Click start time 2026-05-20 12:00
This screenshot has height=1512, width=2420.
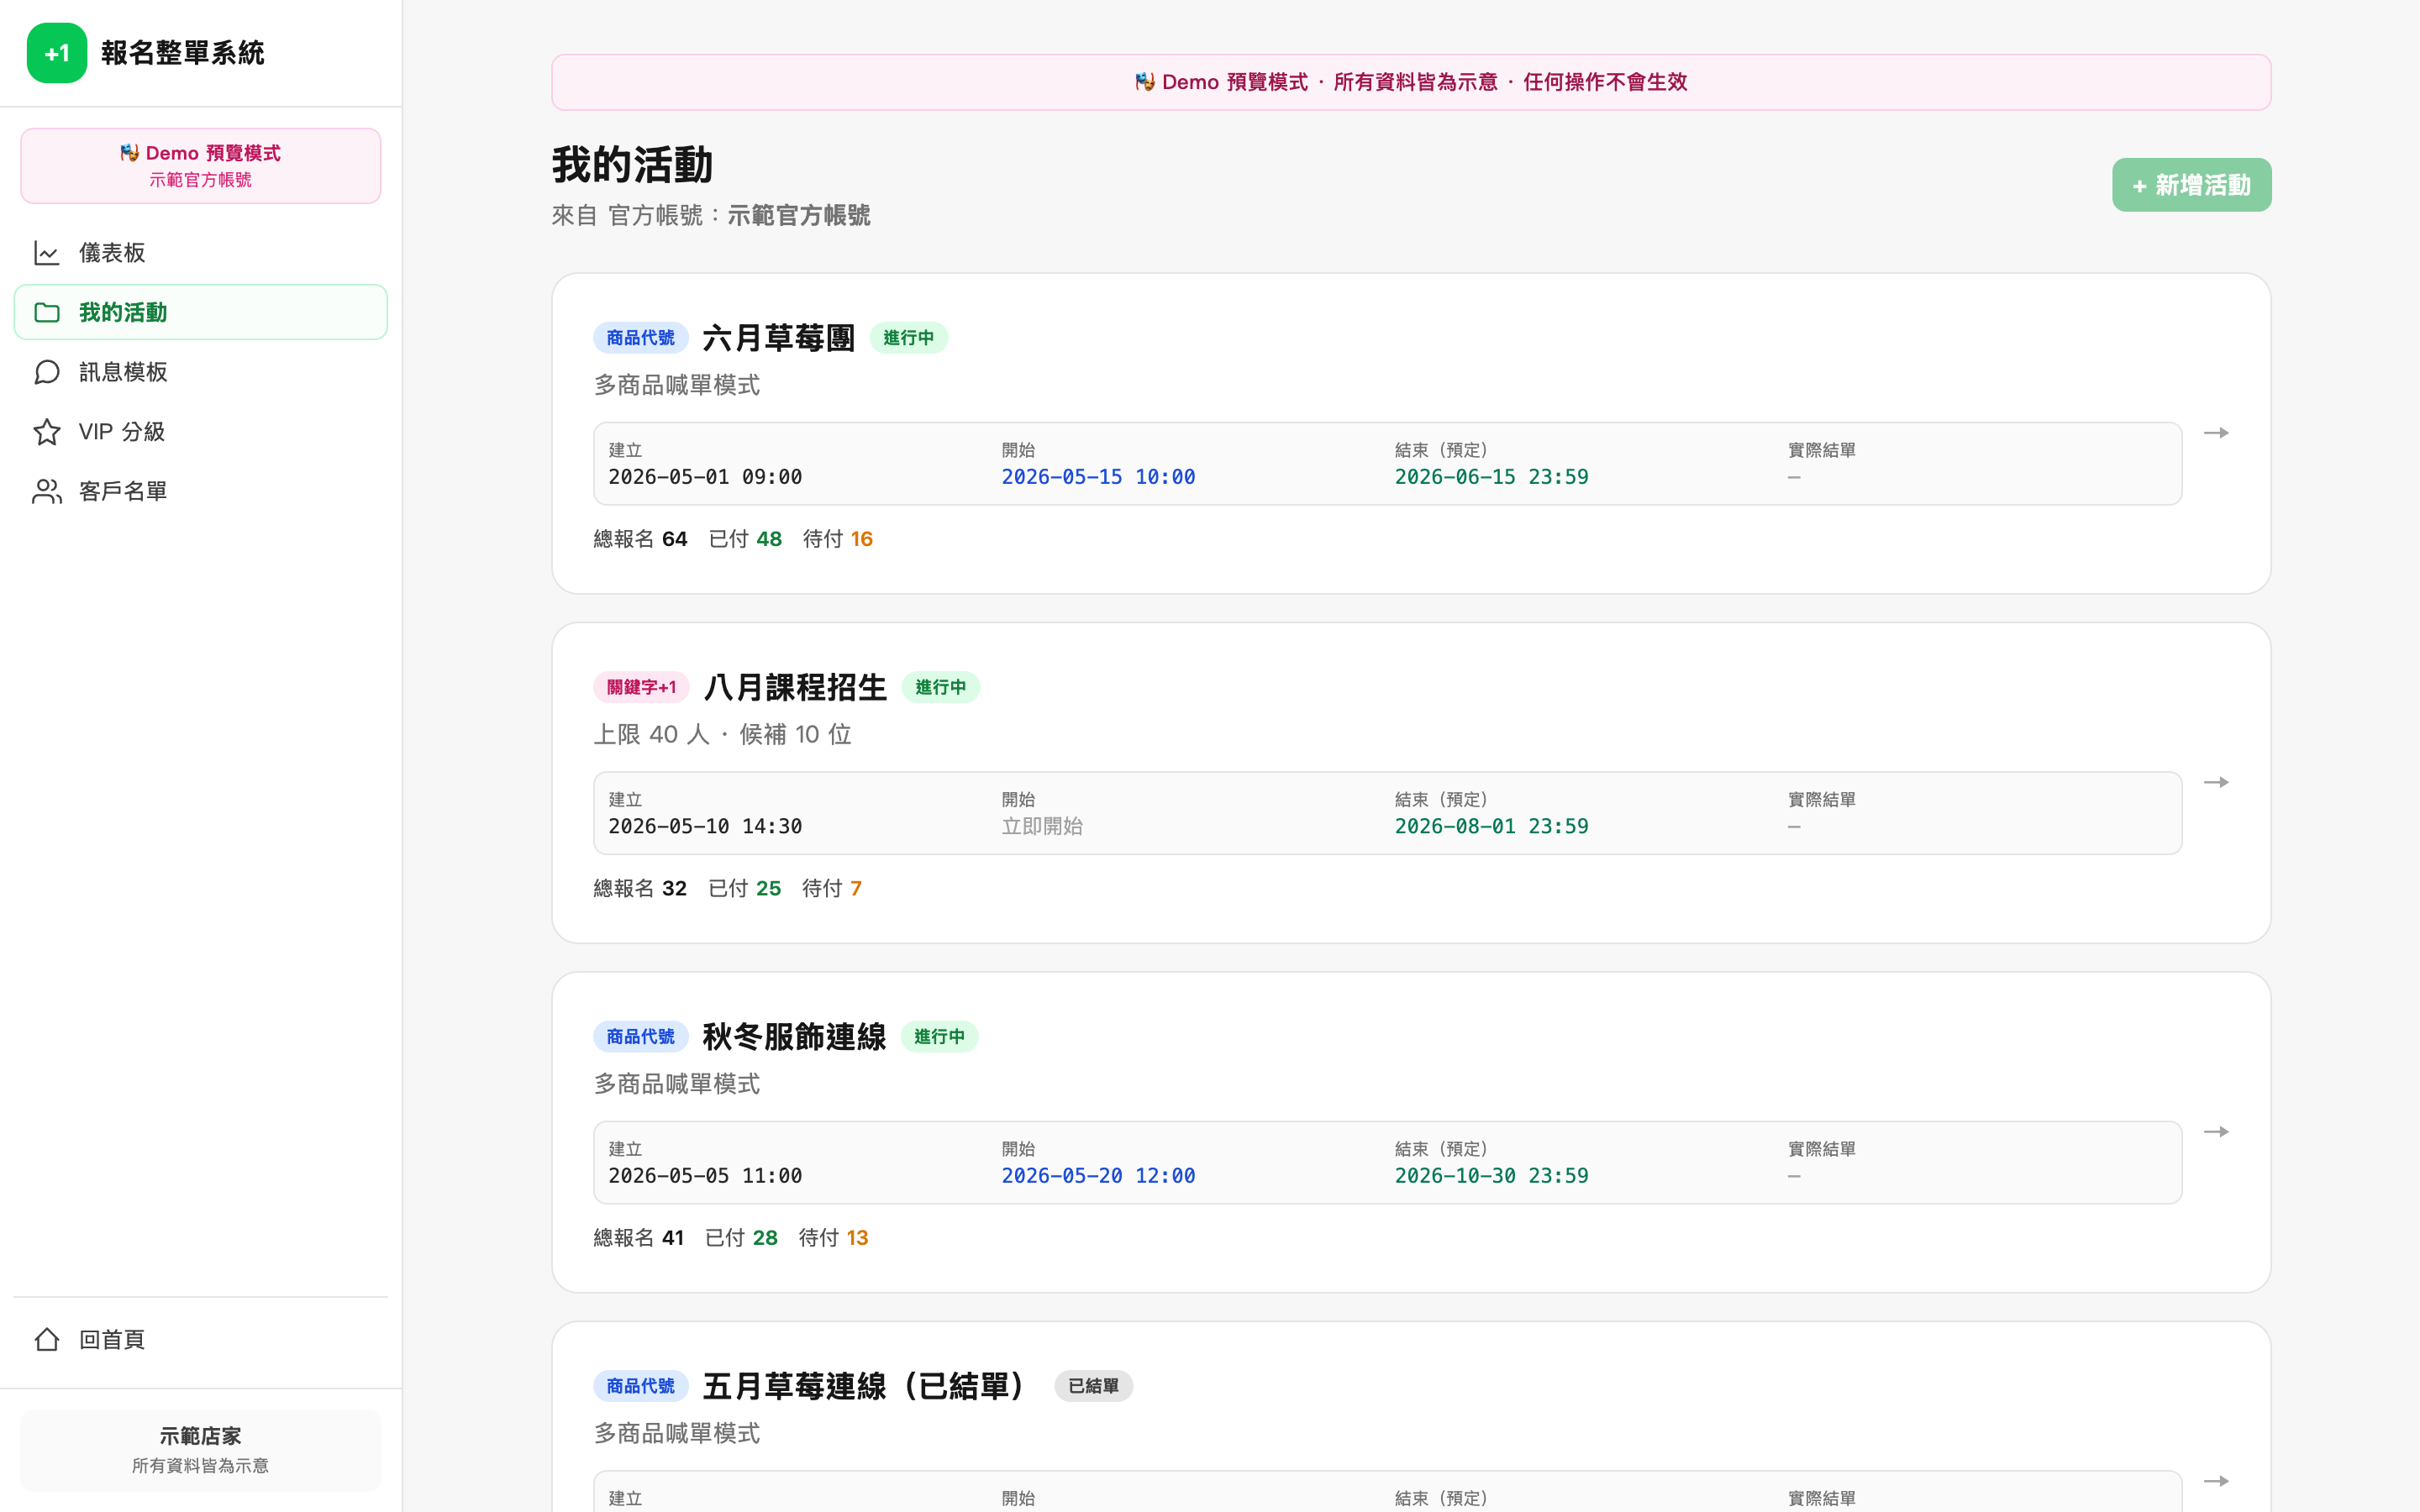tap(1098, 1176)
